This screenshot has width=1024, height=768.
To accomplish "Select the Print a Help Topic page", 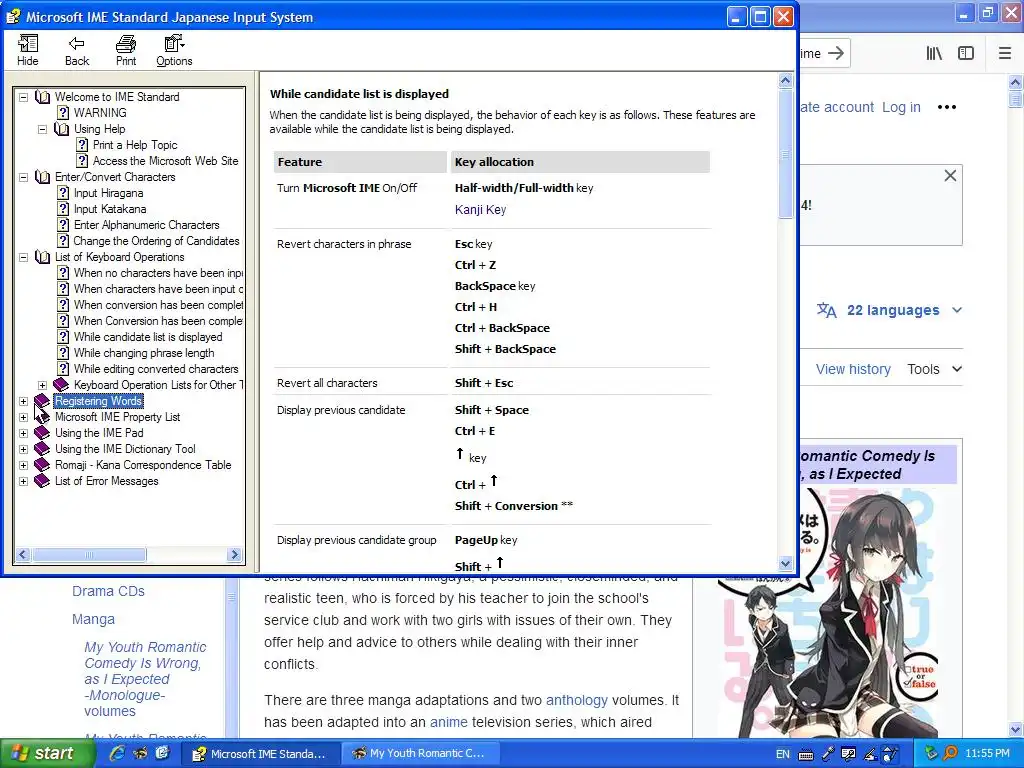I will pyautogui.click(x=135, y=144).
